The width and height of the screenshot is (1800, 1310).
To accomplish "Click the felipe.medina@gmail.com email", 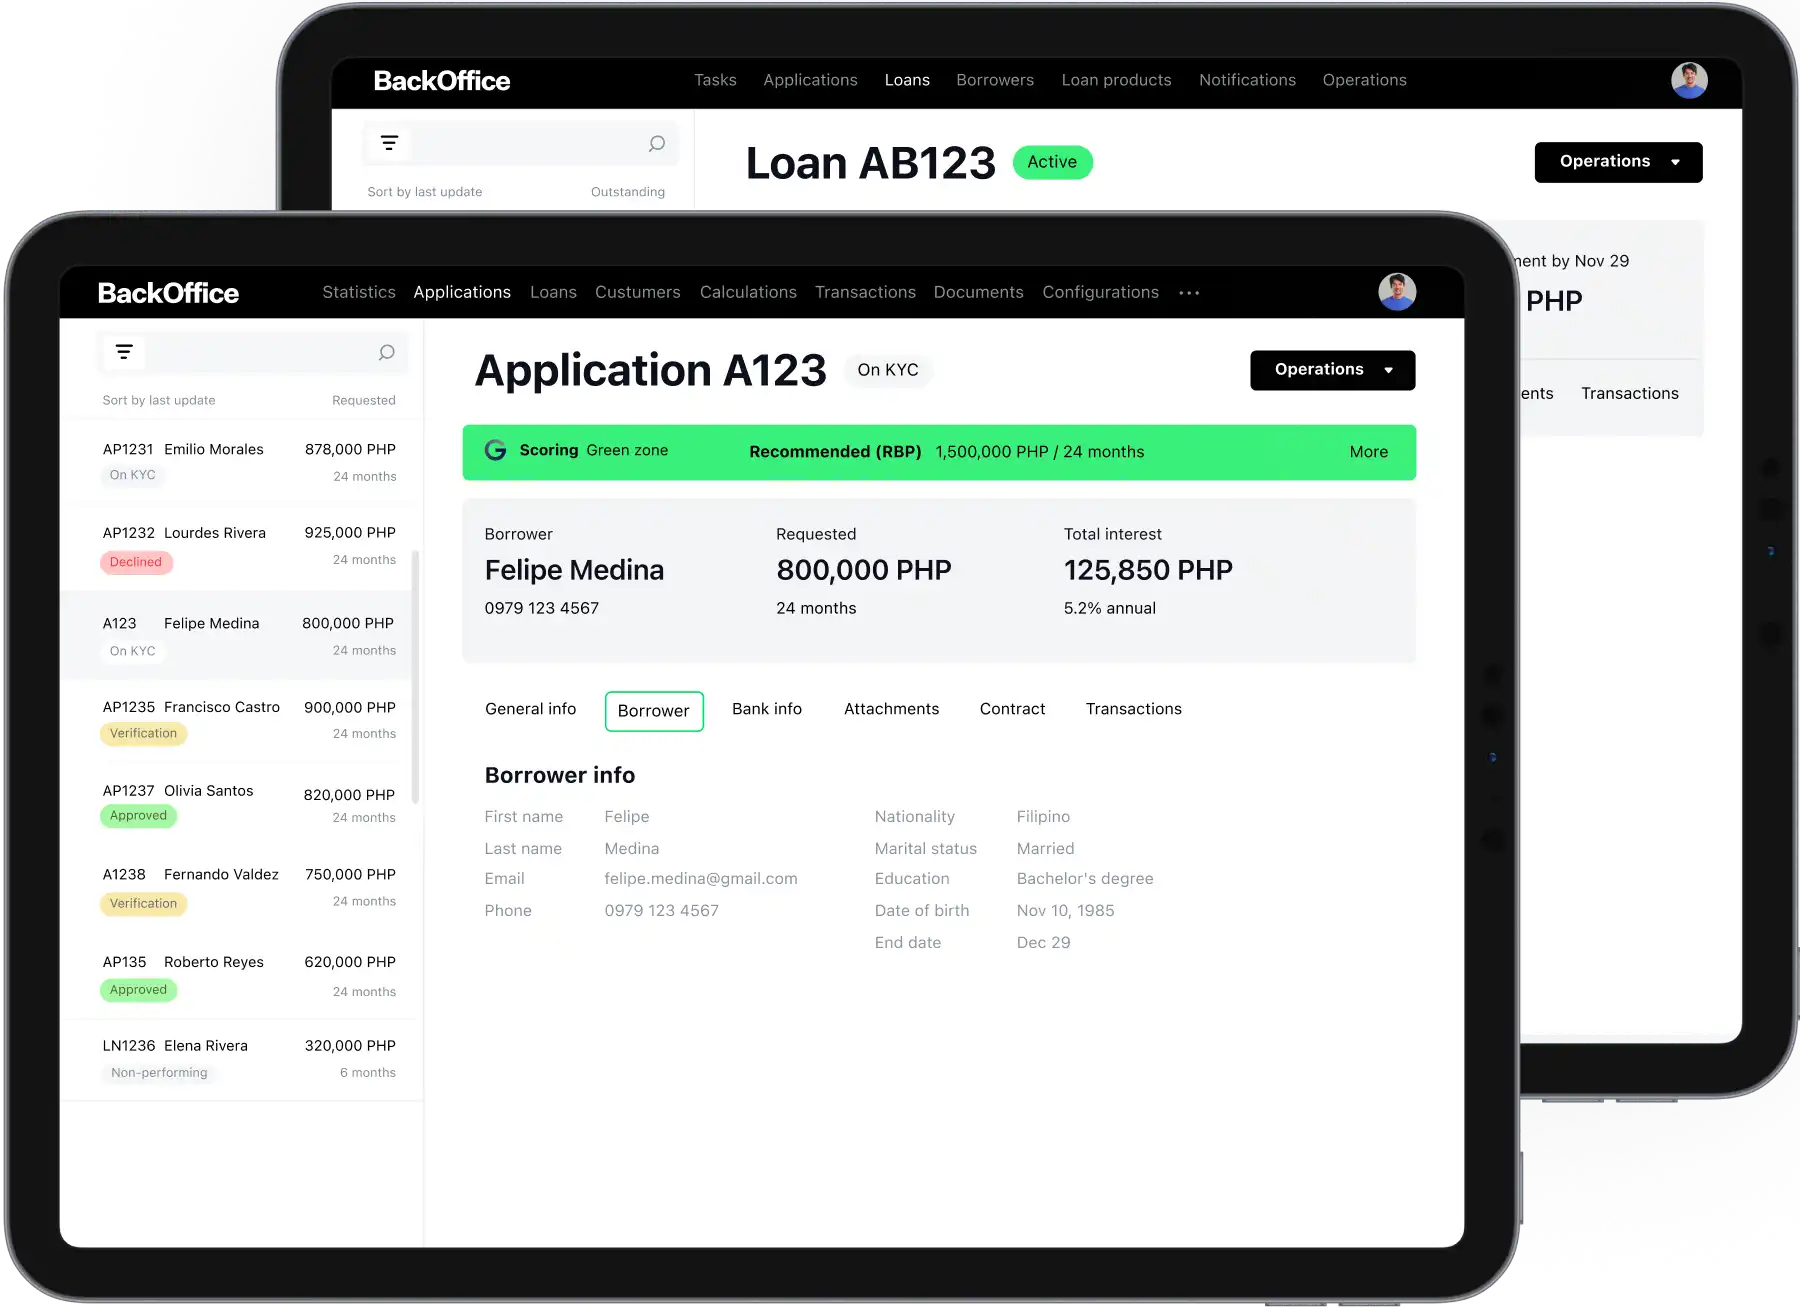I will 700,879.
